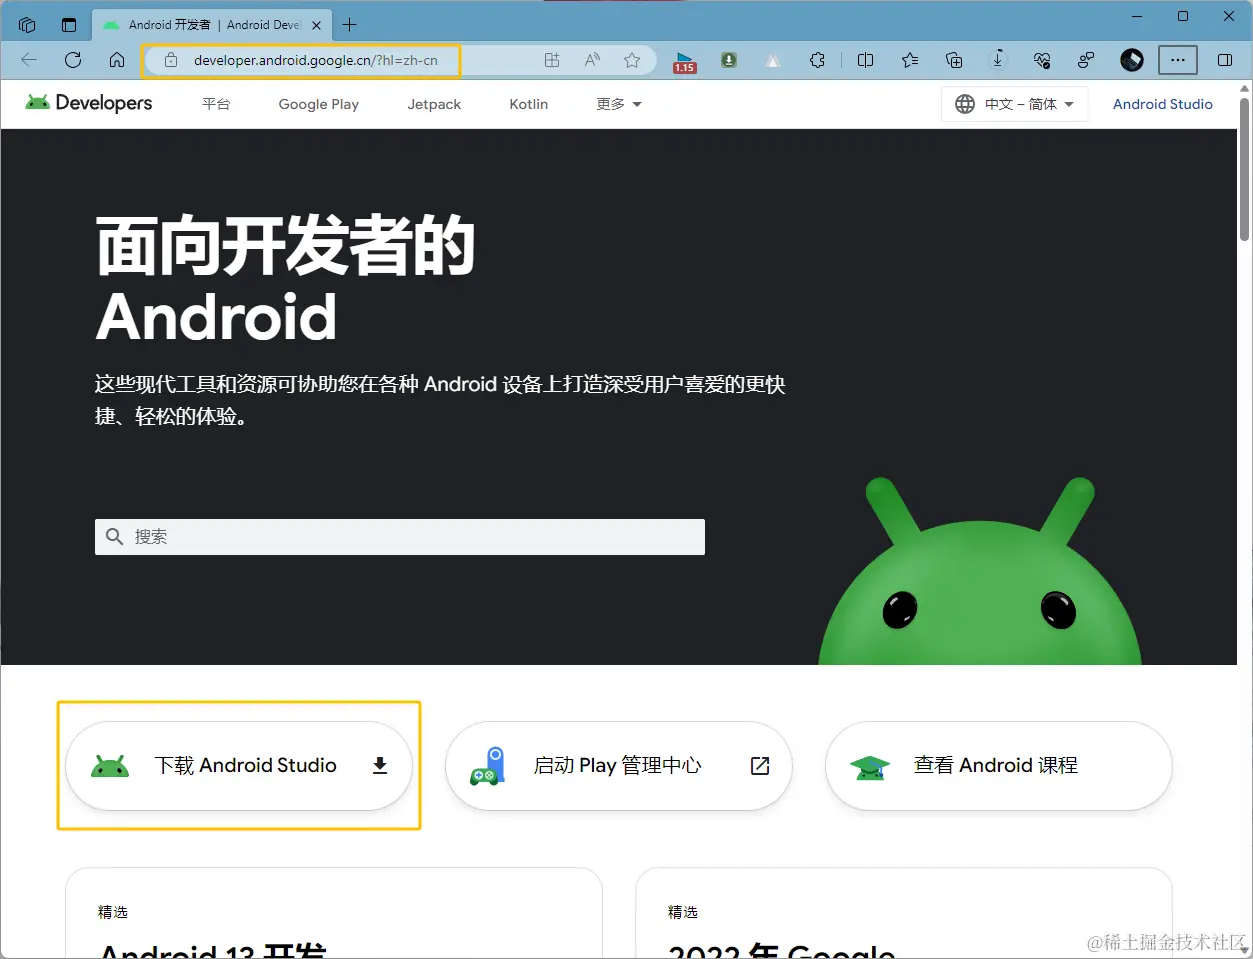This screenshot has width=1253, height=959.
Task: Open a new browser tab
Action: 350,25
